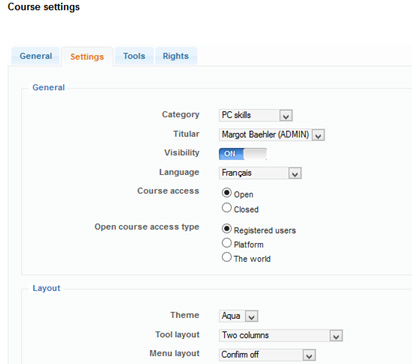Click Open course access type label

coord(147,227)
